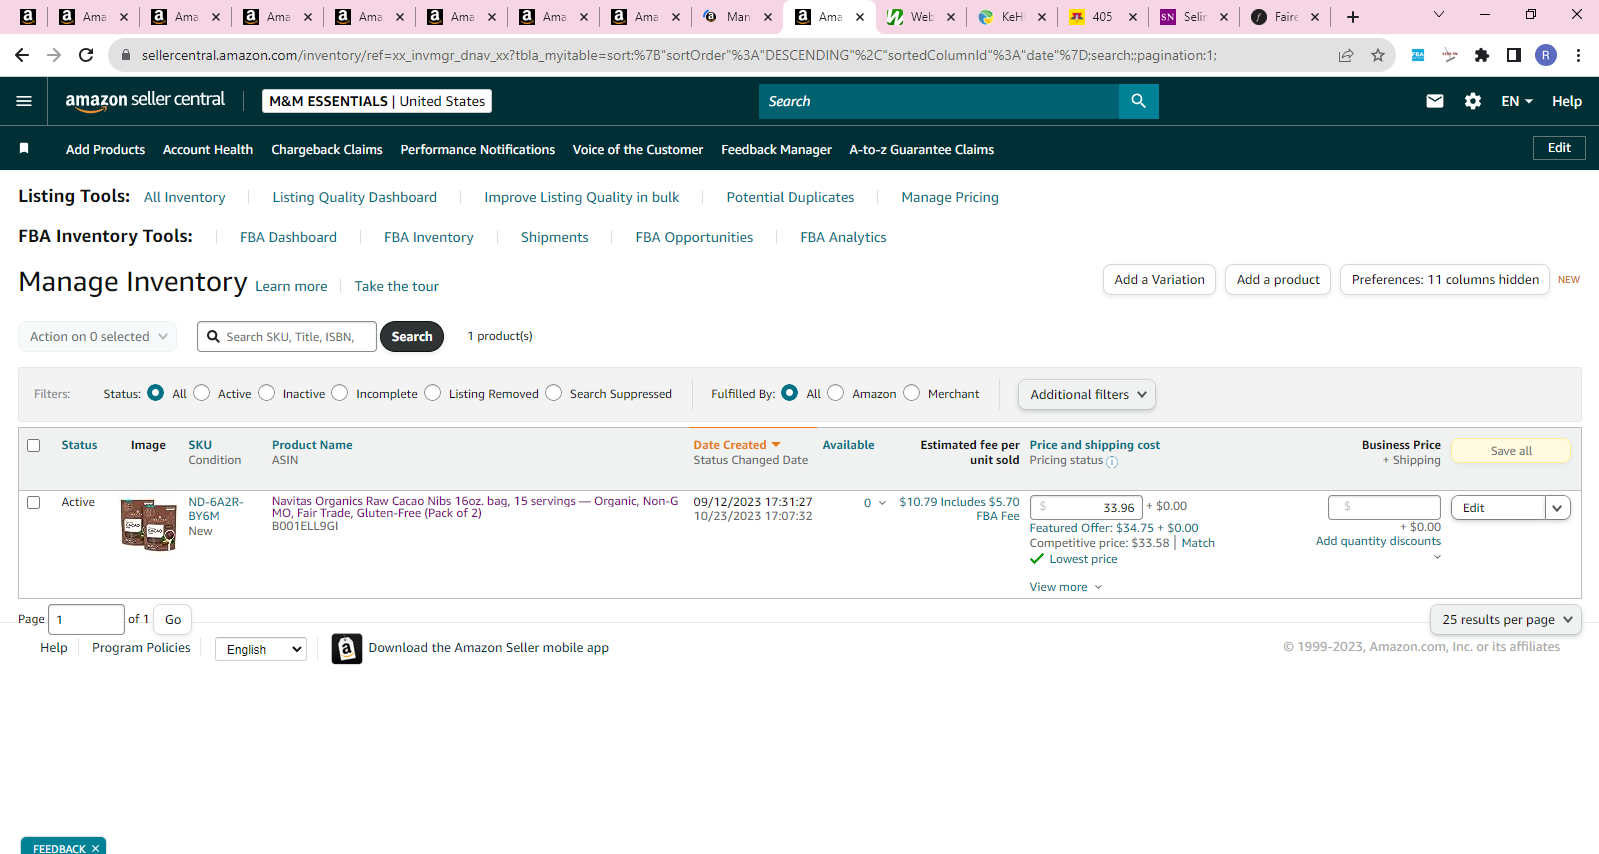Select Fulfilled By Merchant radio button
The width and height of the screenshot is (1599, 854).
tap(912, 393)
